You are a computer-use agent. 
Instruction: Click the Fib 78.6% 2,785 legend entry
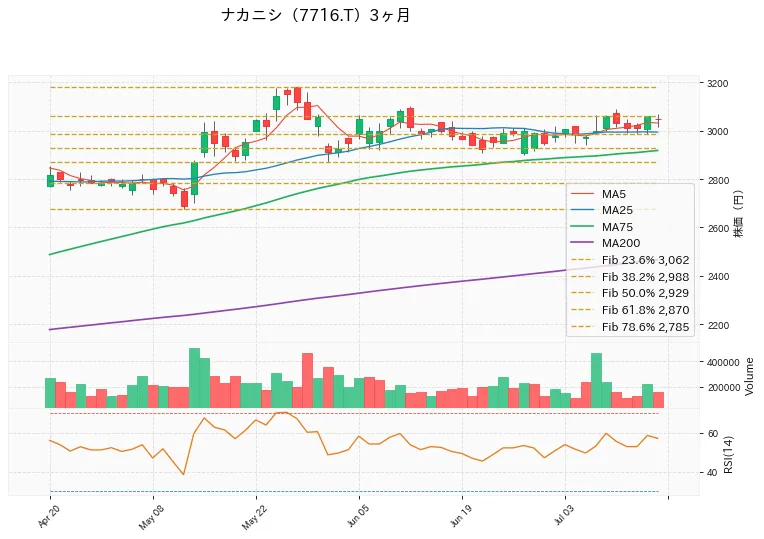630,327
